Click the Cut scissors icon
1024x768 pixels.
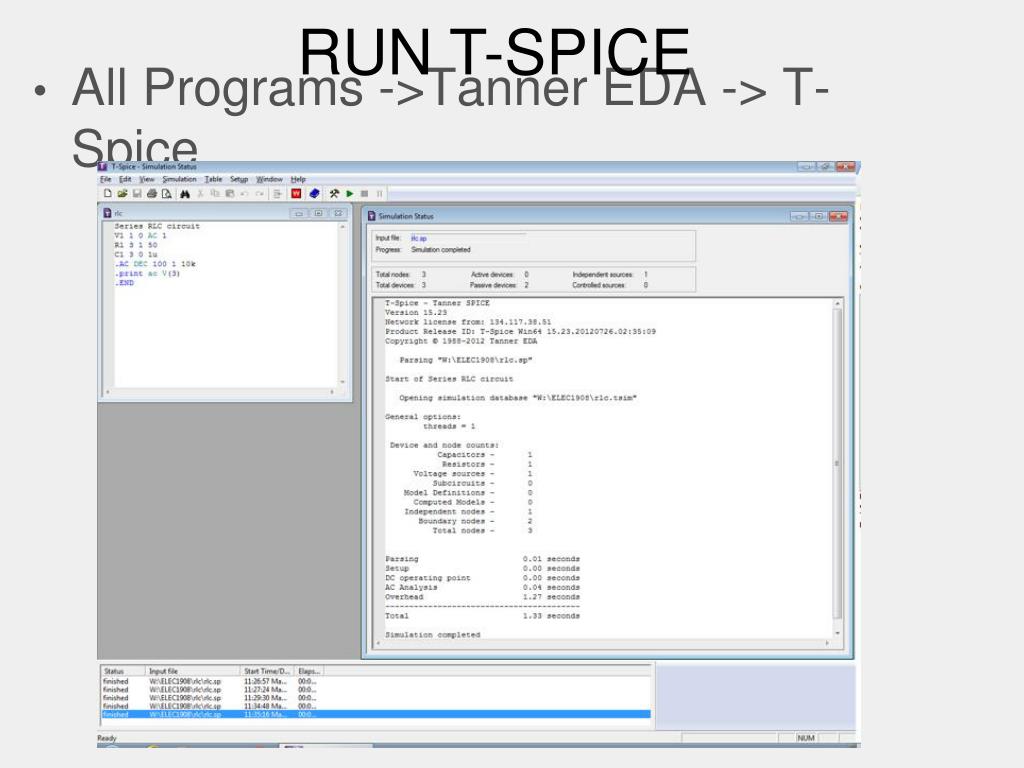coord(200,193)
